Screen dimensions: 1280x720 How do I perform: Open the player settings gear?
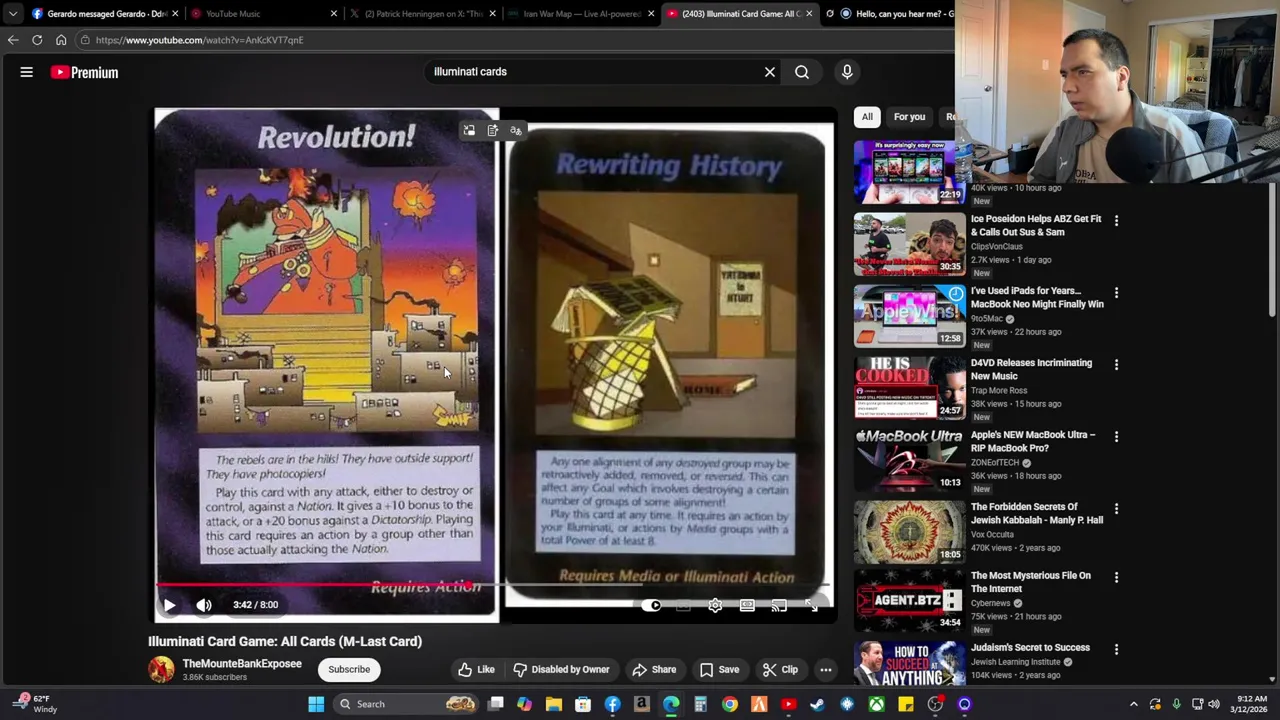715,605
